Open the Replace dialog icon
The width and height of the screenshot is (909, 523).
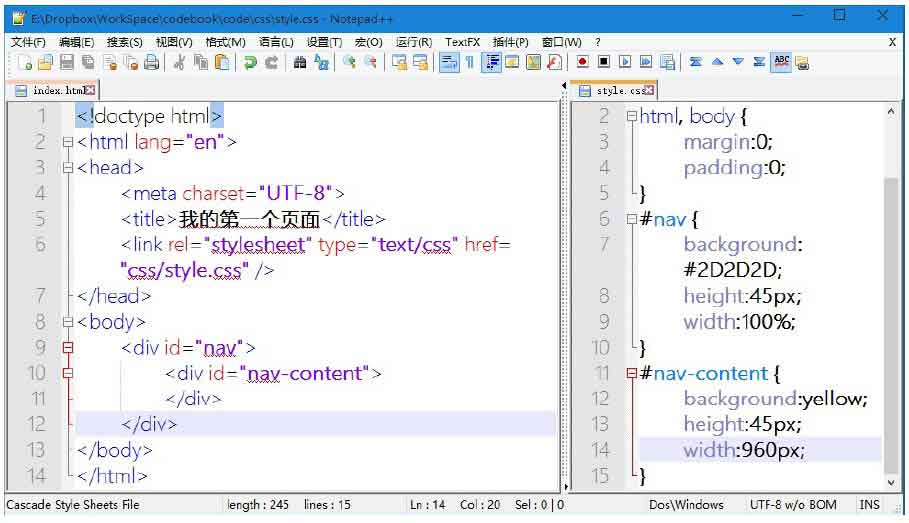pyautogui.click(x=321, y=62)
